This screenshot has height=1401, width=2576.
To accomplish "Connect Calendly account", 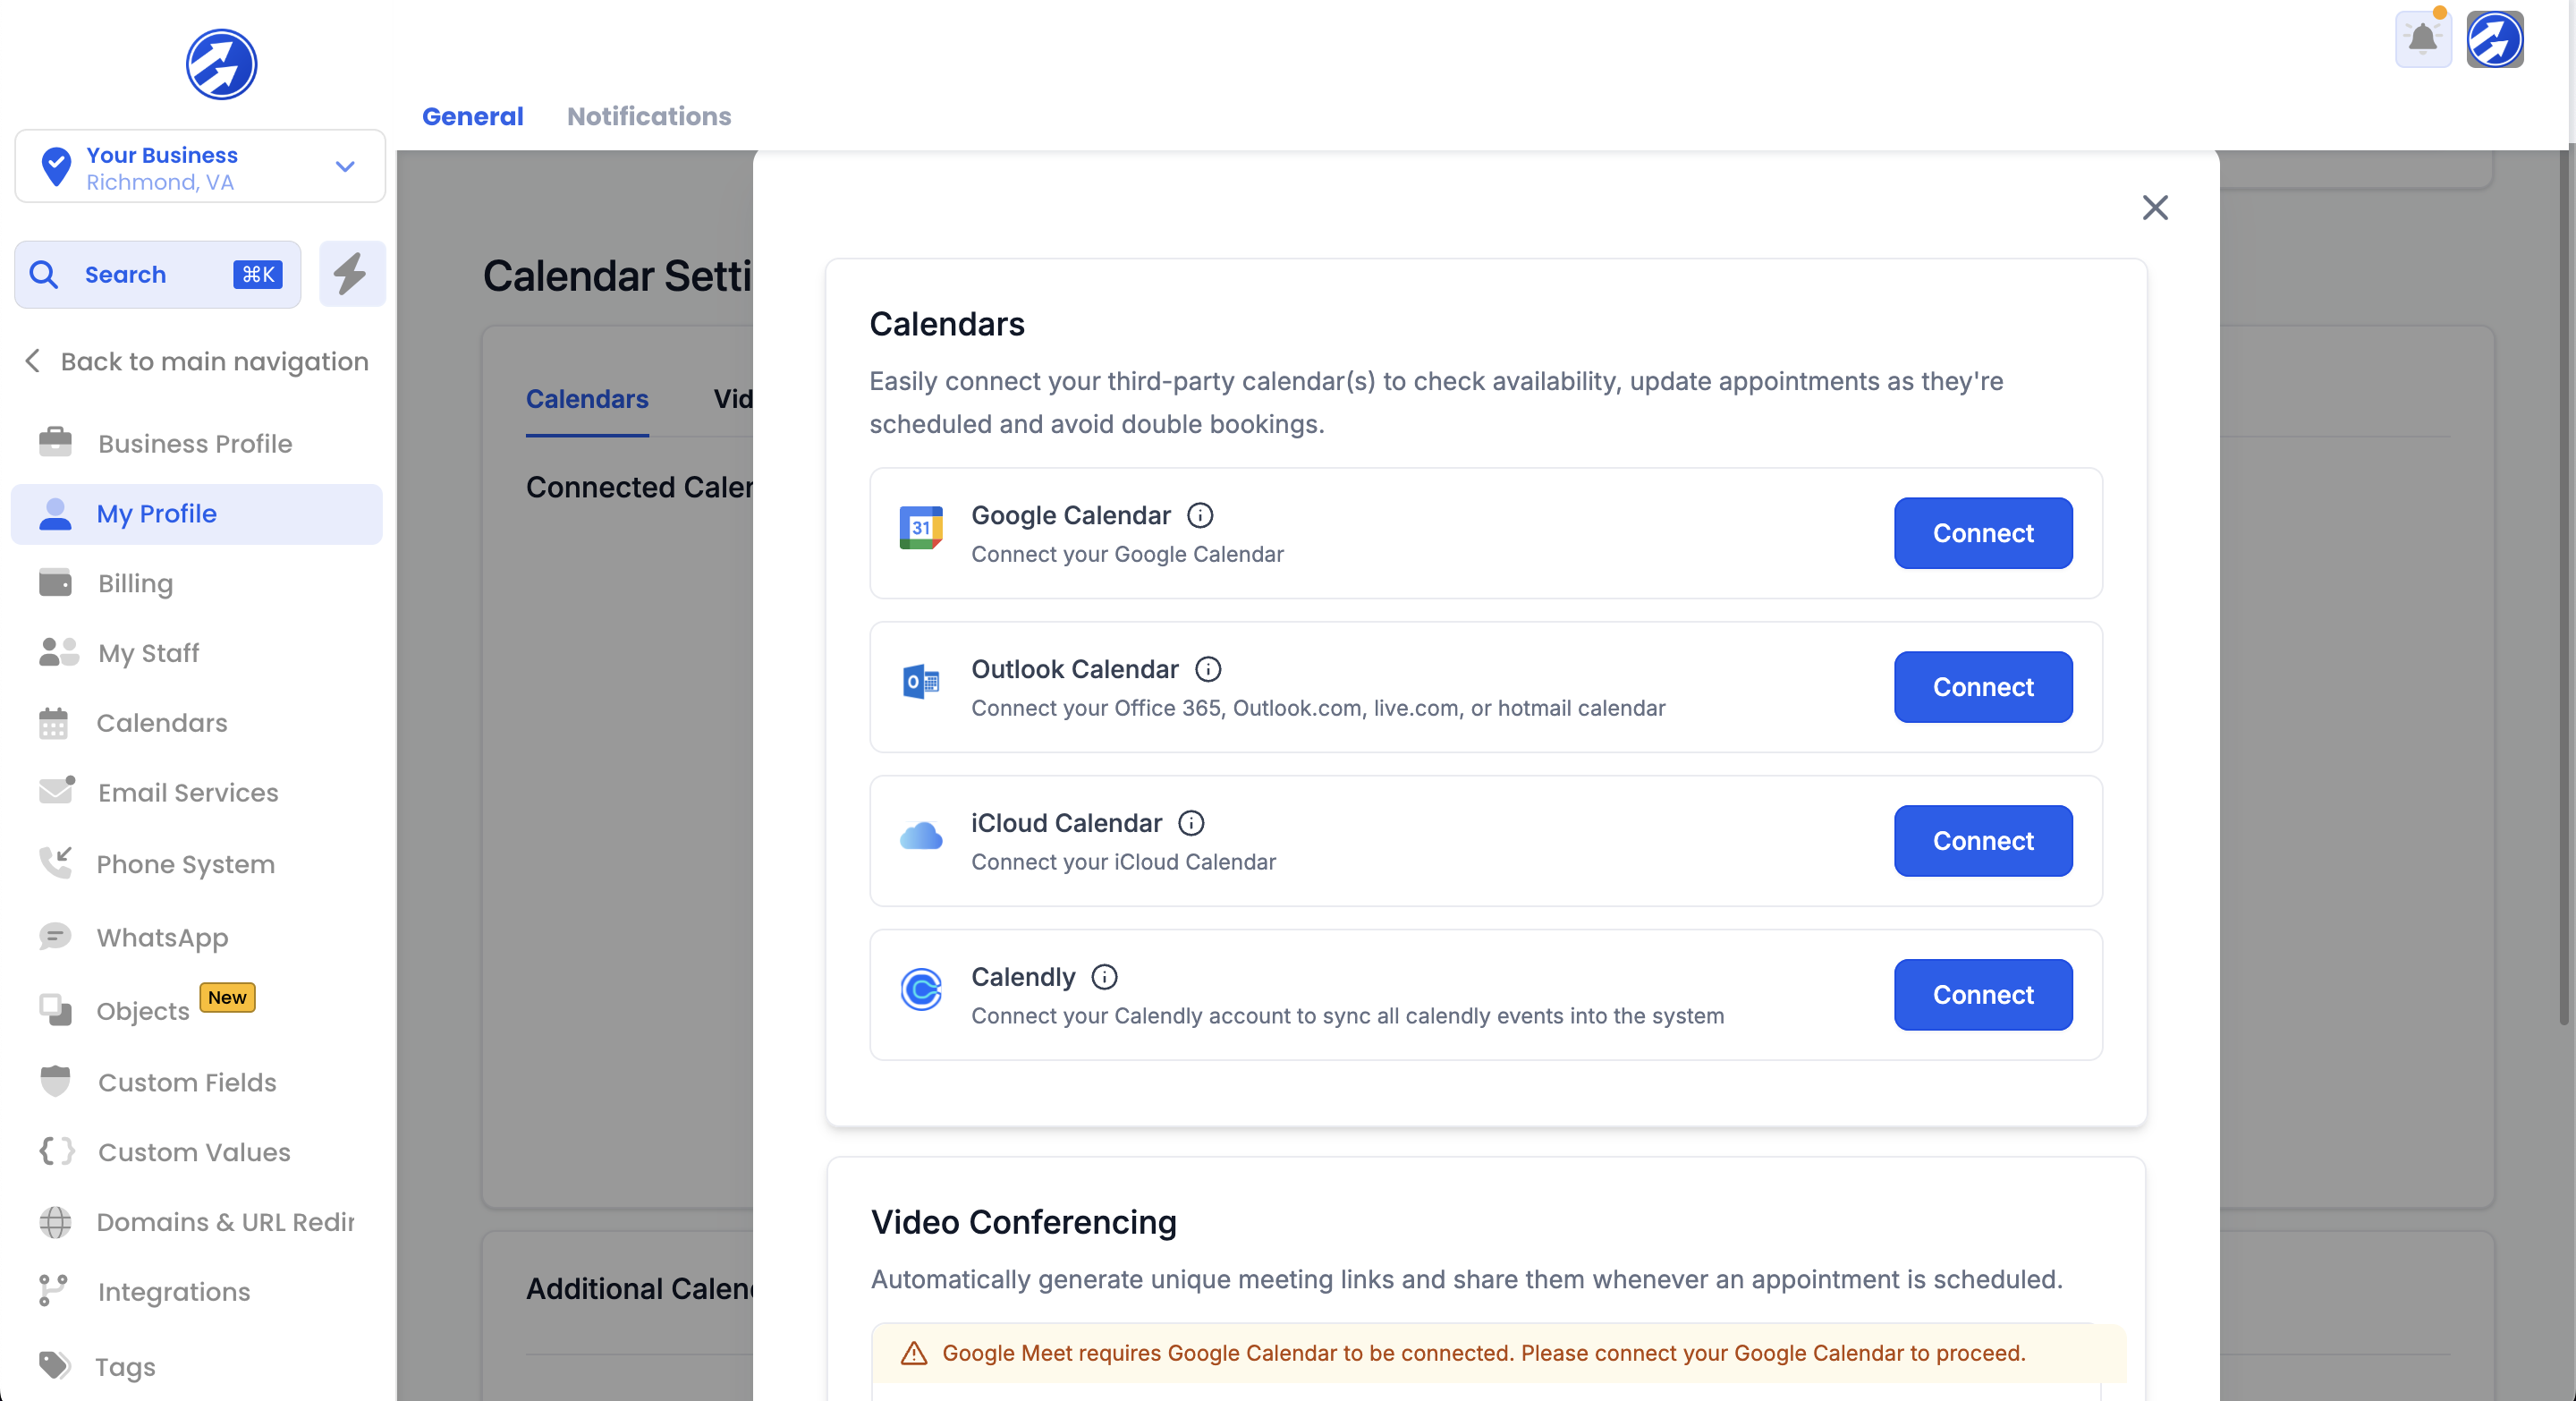I will (x=1982, y=995).
